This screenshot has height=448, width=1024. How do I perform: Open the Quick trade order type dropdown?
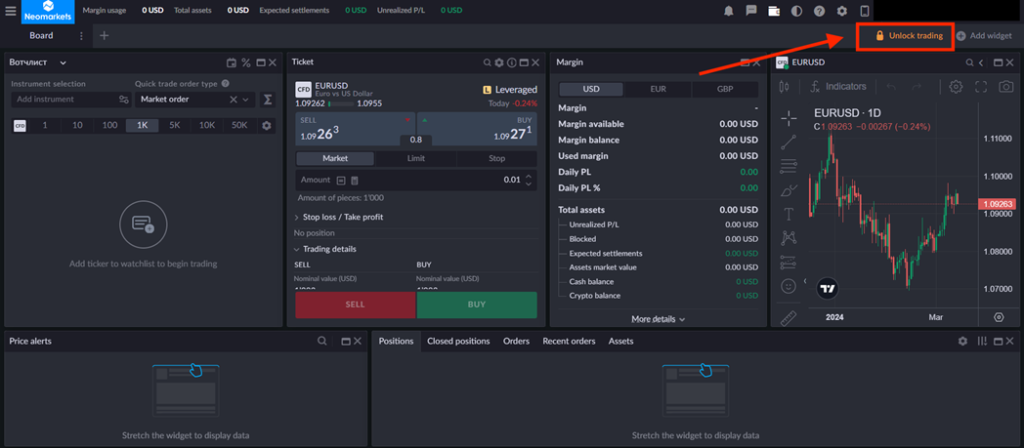click(193, 100)
